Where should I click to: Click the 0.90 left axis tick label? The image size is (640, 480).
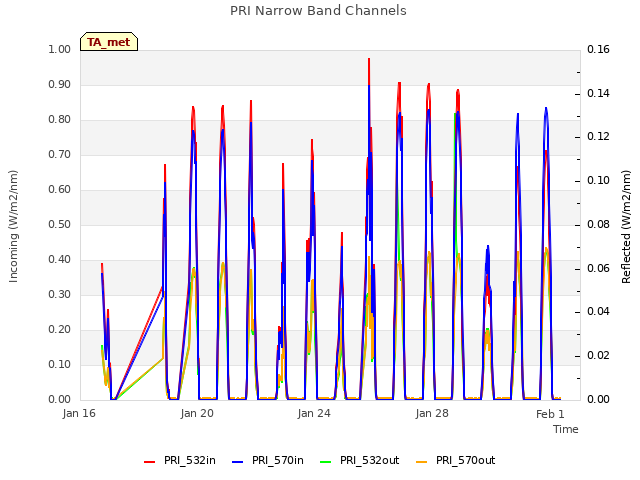tap(60, 84)
